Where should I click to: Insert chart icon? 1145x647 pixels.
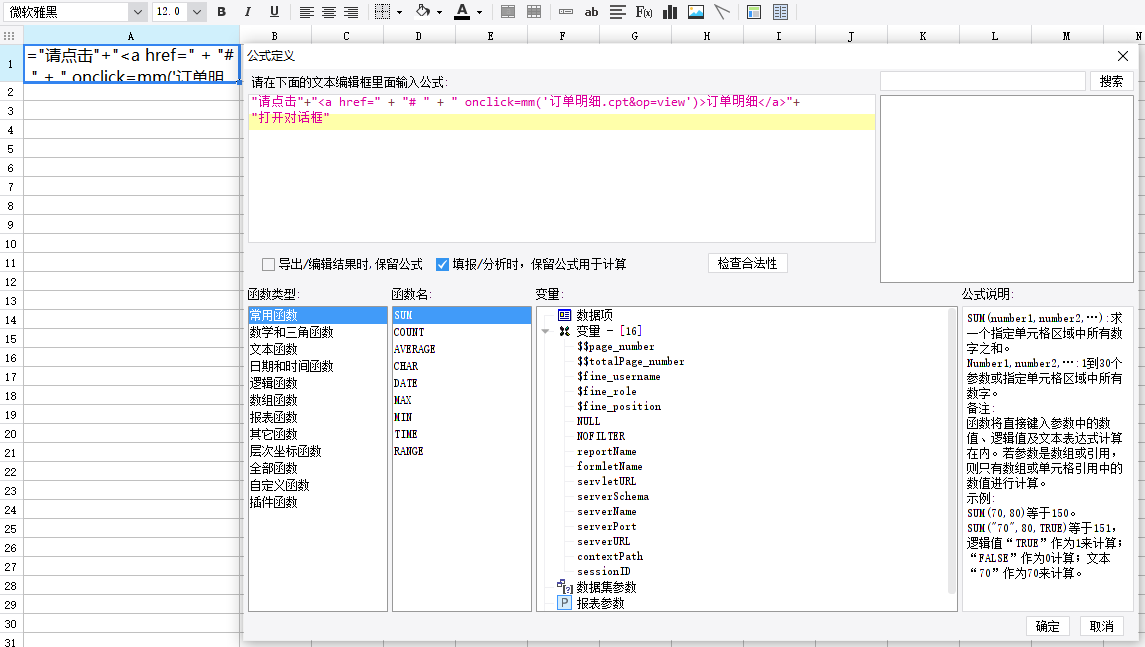click(670, 12)
